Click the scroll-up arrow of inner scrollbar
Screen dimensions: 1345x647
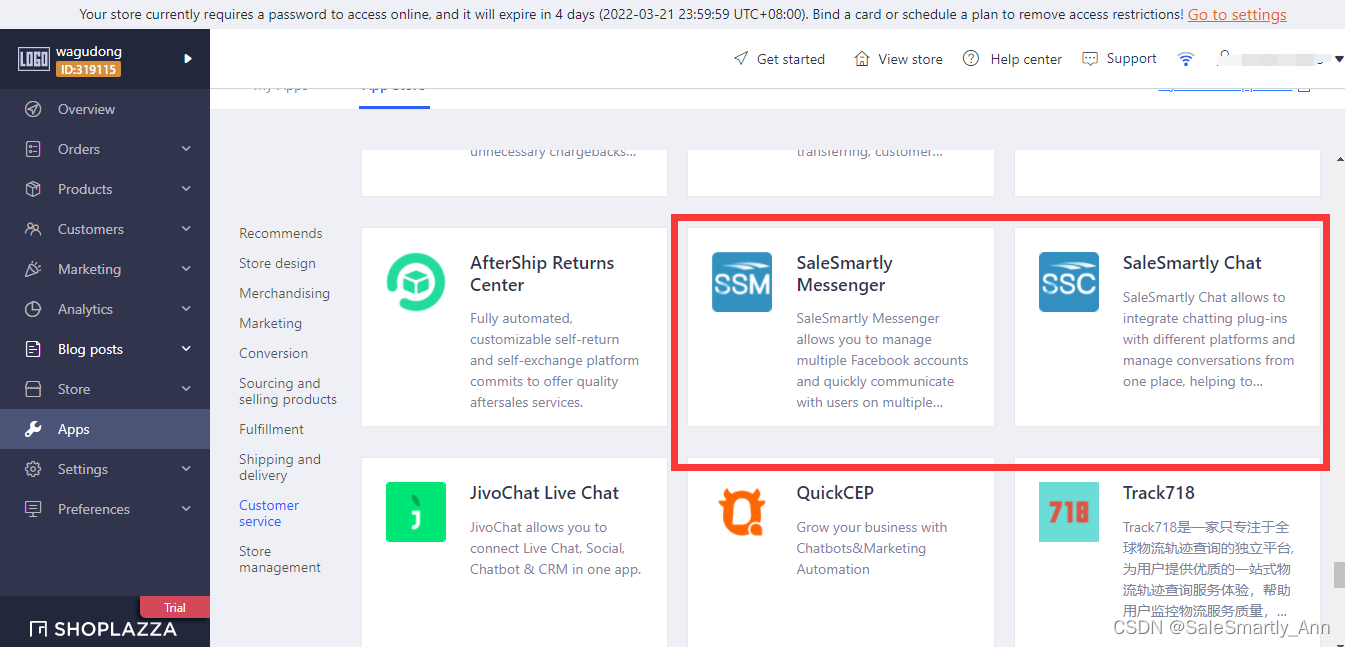(1339, 158)
